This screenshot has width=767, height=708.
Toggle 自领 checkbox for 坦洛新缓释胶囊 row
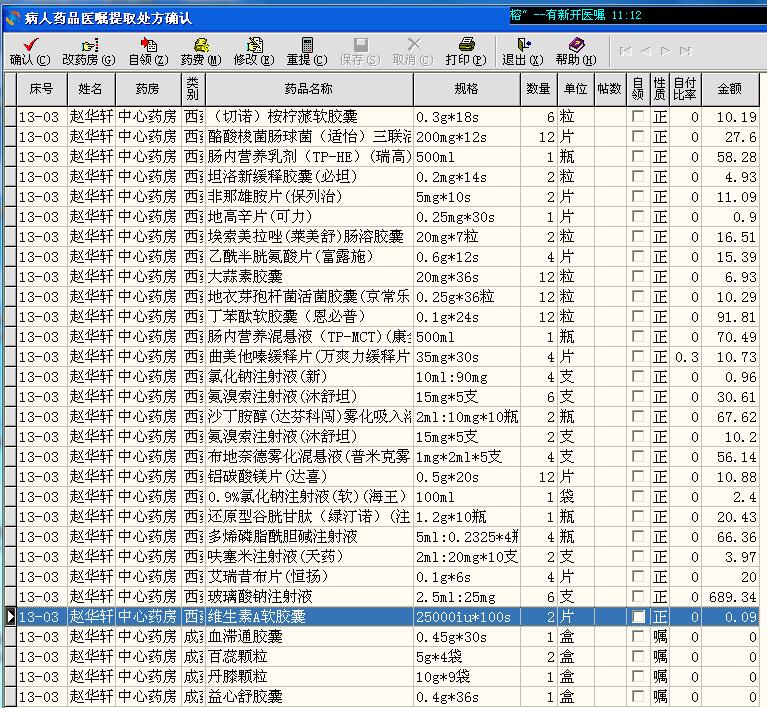tap(638, 176)
